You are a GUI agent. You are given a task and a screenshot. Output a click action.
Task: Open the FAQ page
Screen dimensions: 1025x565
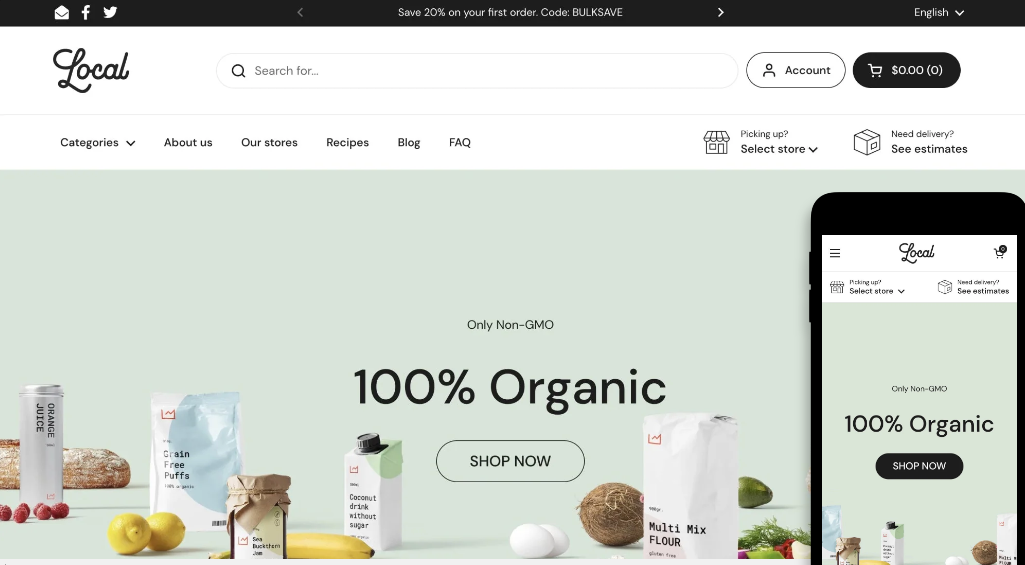pos(460,143)
